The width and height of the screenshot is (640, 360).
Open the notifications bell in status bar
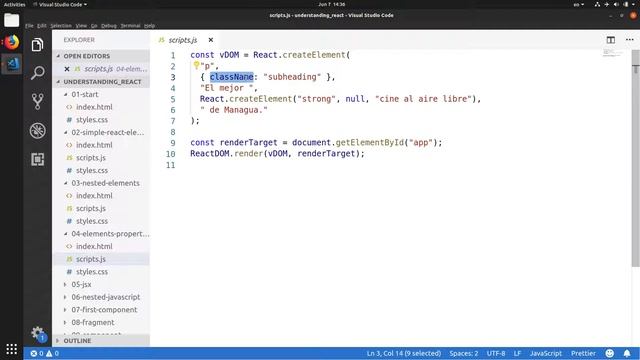coord(627,353)
